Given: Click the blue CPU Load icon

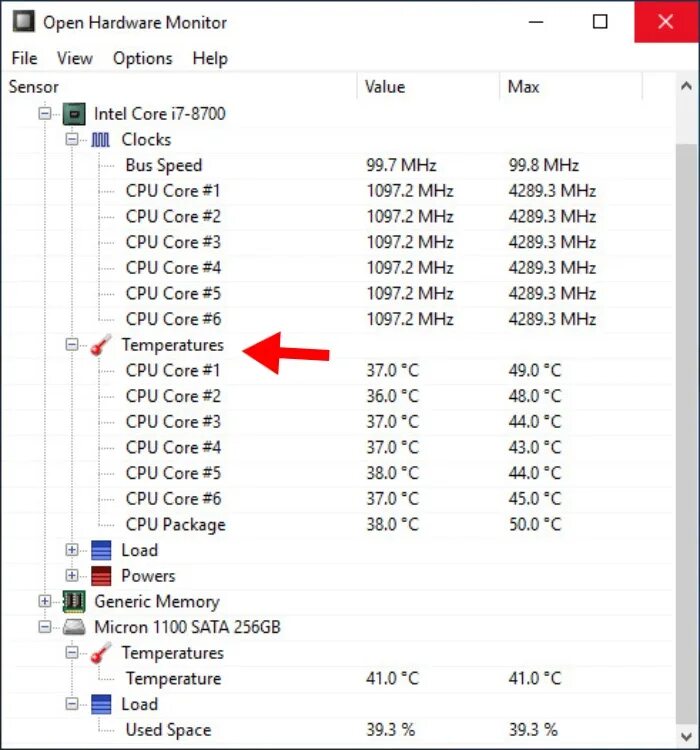Looking at the screenshot, I should 101,550.
